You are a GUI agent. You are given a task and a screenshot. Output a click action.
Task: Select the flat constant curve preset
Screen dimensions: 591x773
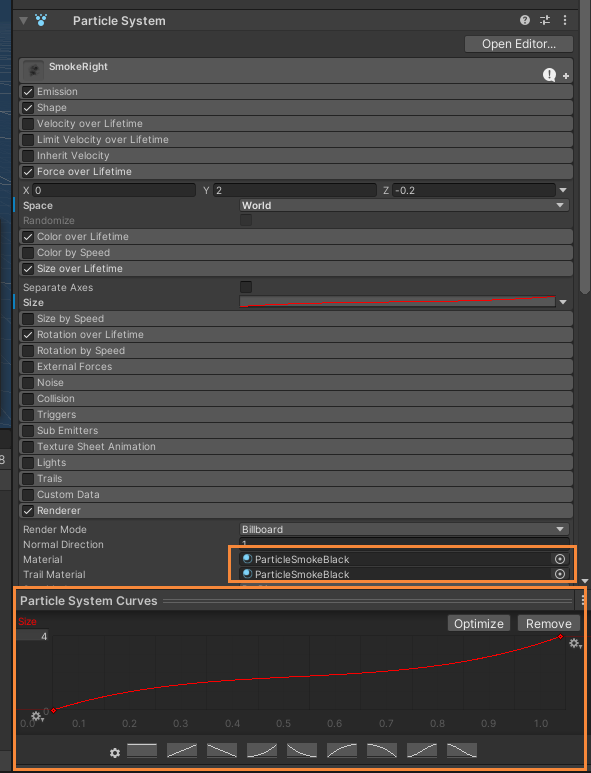click(142, 750)
